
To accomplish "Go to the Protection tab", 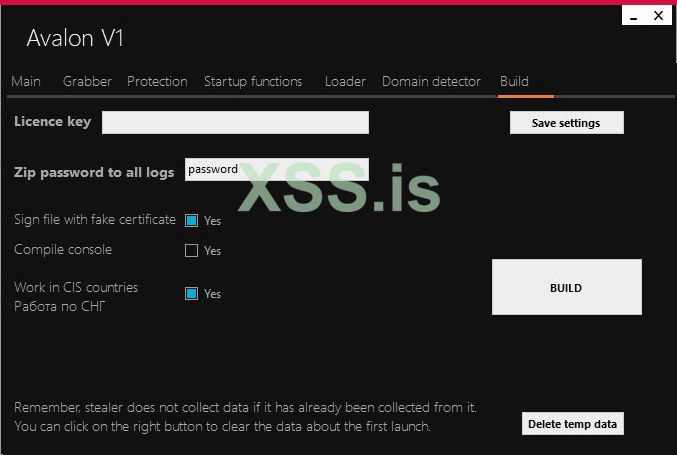I will tap(157, 81).
